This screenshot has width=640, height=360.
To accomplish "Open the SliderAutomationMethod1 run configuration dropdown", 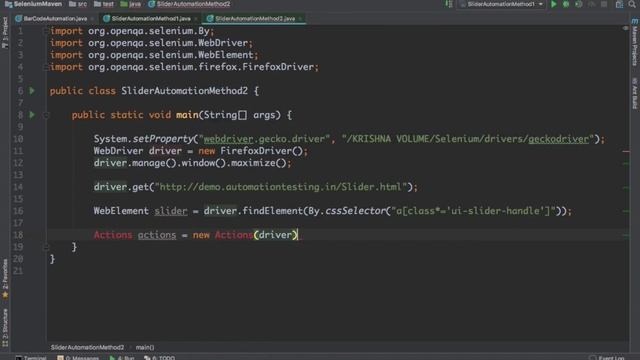I will [x=502, y=4].
